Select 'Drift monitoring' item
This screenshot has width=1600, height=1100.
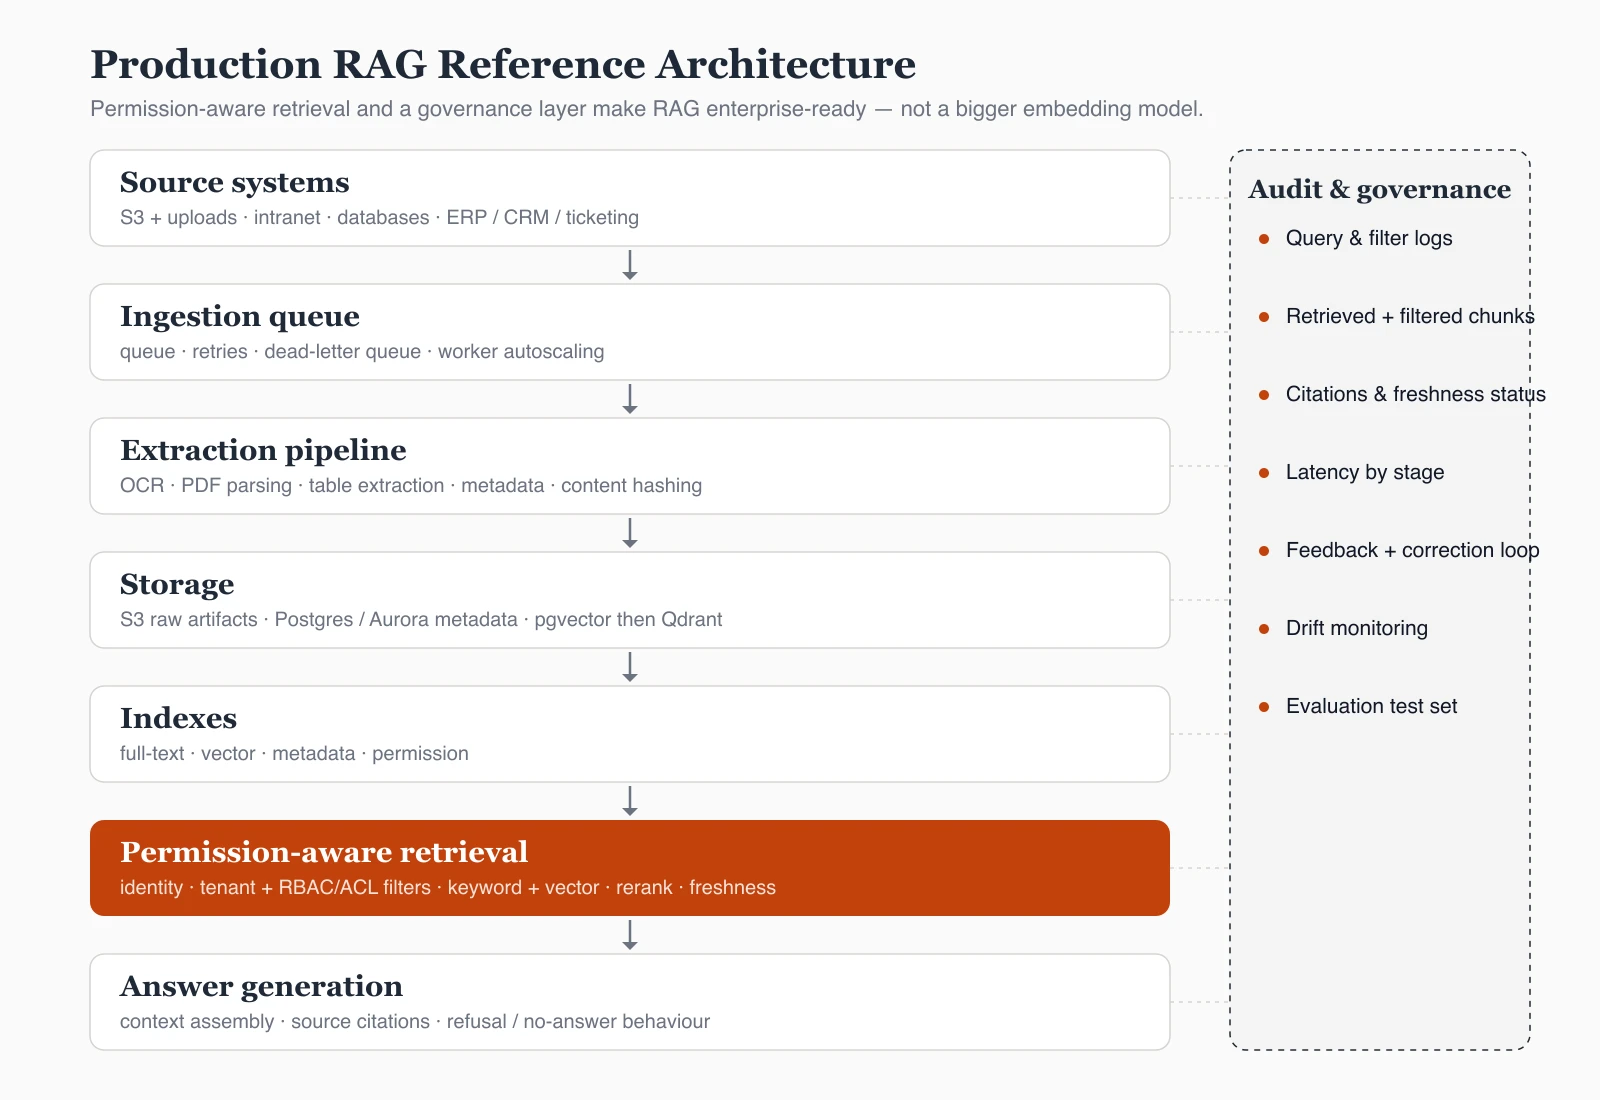(1357, 628)
